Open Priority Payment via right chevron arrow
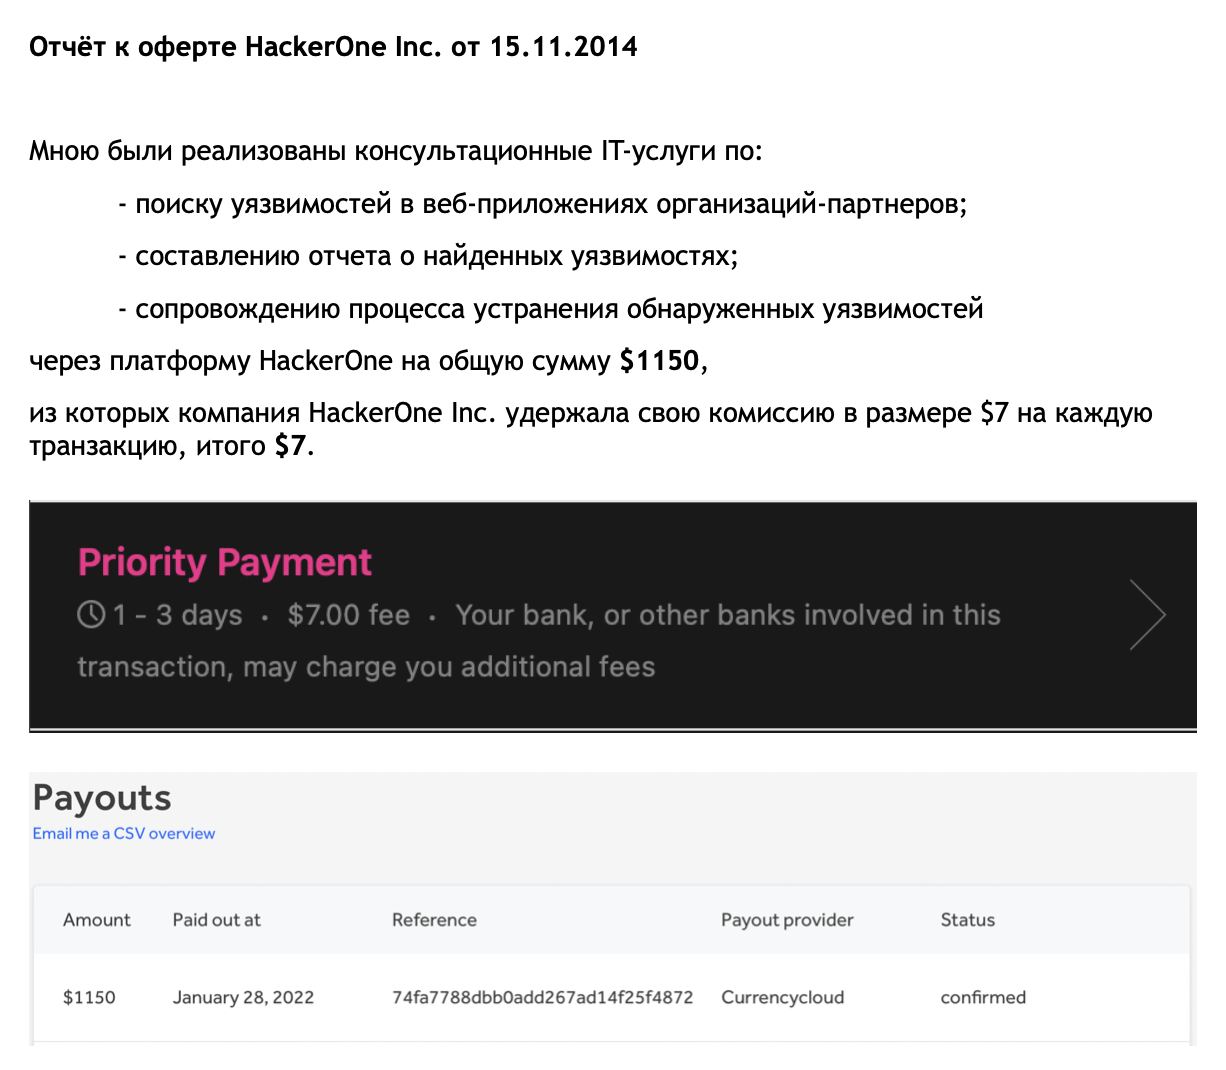 (1148, 615)
